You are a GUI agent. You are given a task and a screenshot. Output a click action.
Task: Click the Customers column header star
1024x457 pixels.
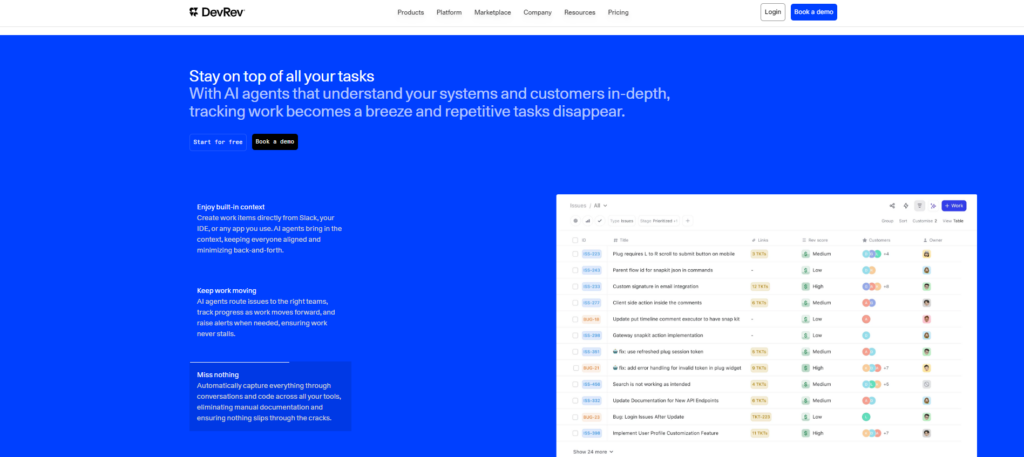tap(865, 240)
